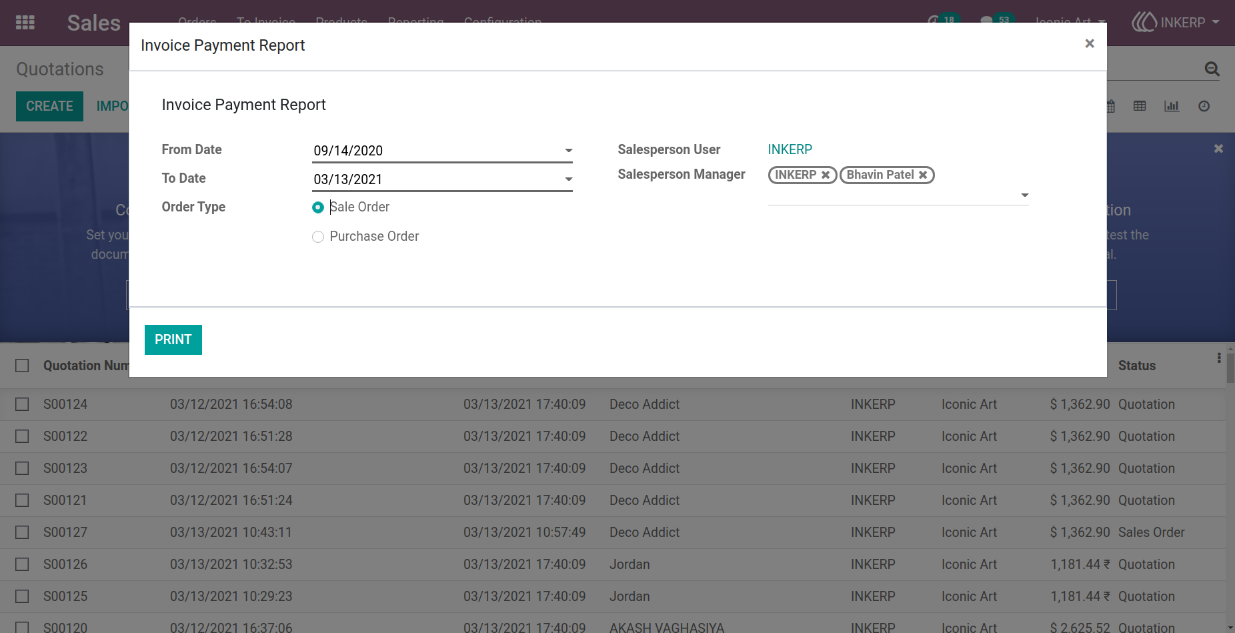Viewport: 1235px width, 633px height.
Task: Click the PRINT button
Action: [x=173, y=340]
